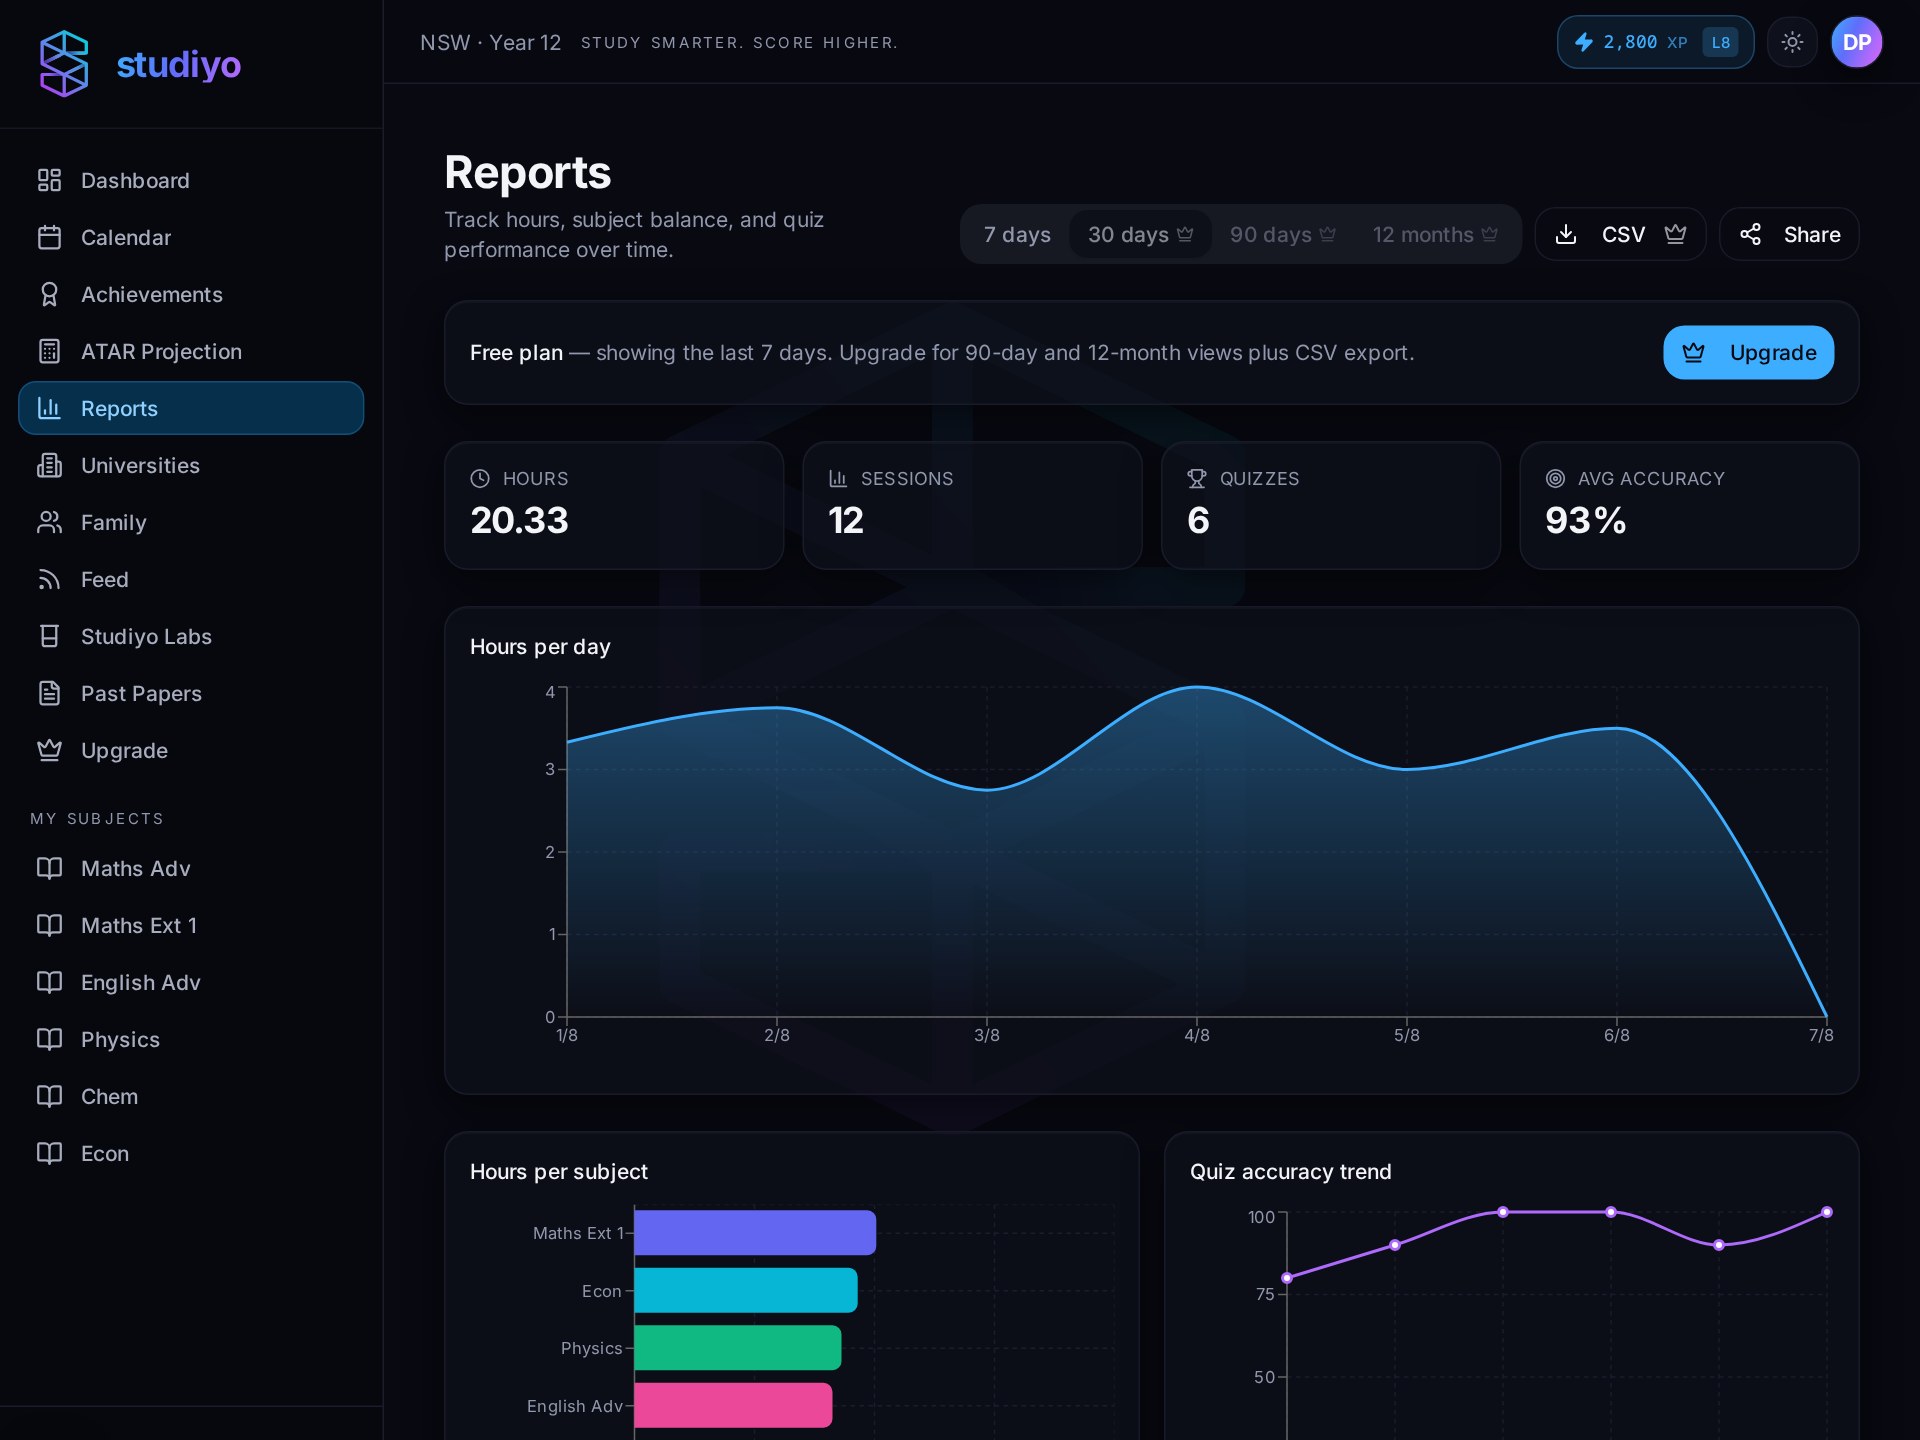Click the Quizzes trophy icon
Screen dimensions: 1920x1440
(1196, 478)
